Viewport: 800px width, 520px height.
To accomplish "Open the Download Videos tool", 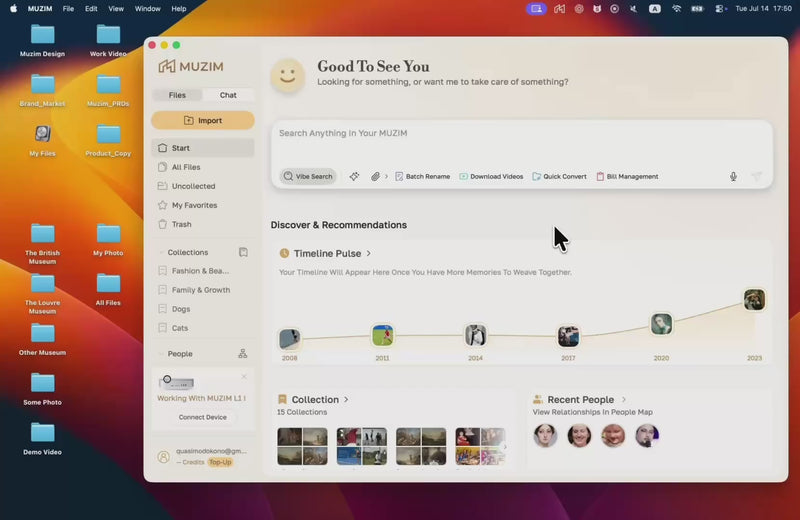I will (x=491, y=177).
